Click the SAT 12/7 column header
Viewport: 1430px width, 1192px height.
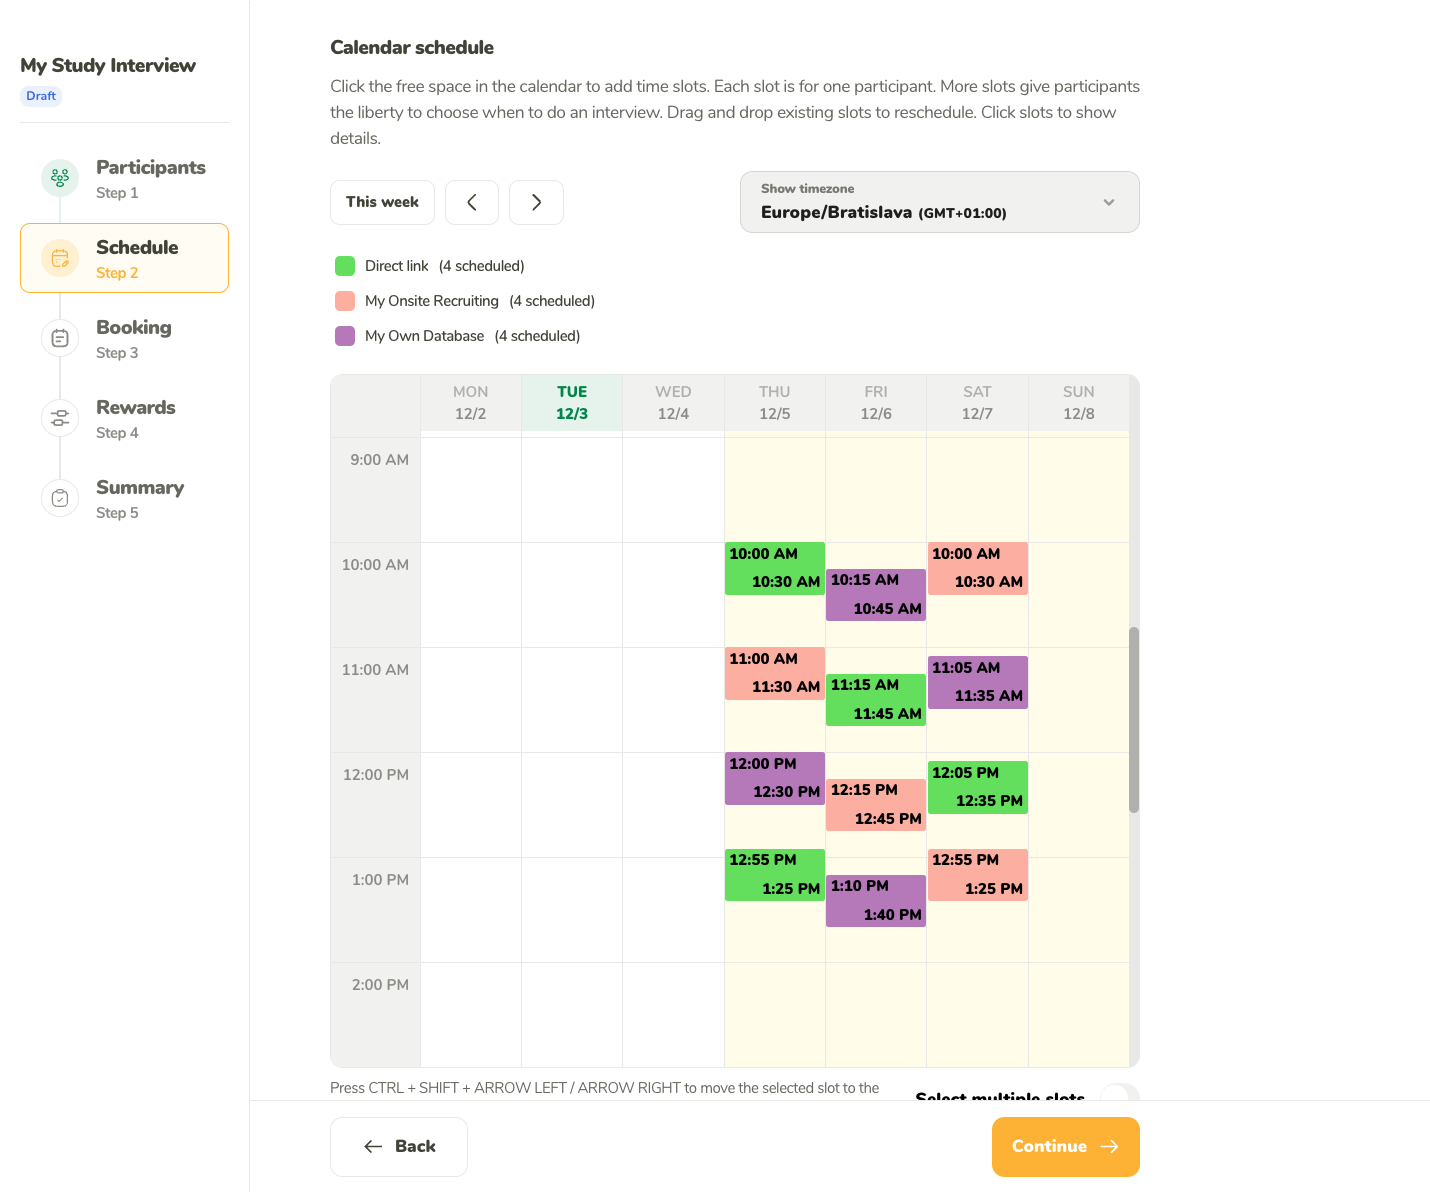click(x=977, y=403)
